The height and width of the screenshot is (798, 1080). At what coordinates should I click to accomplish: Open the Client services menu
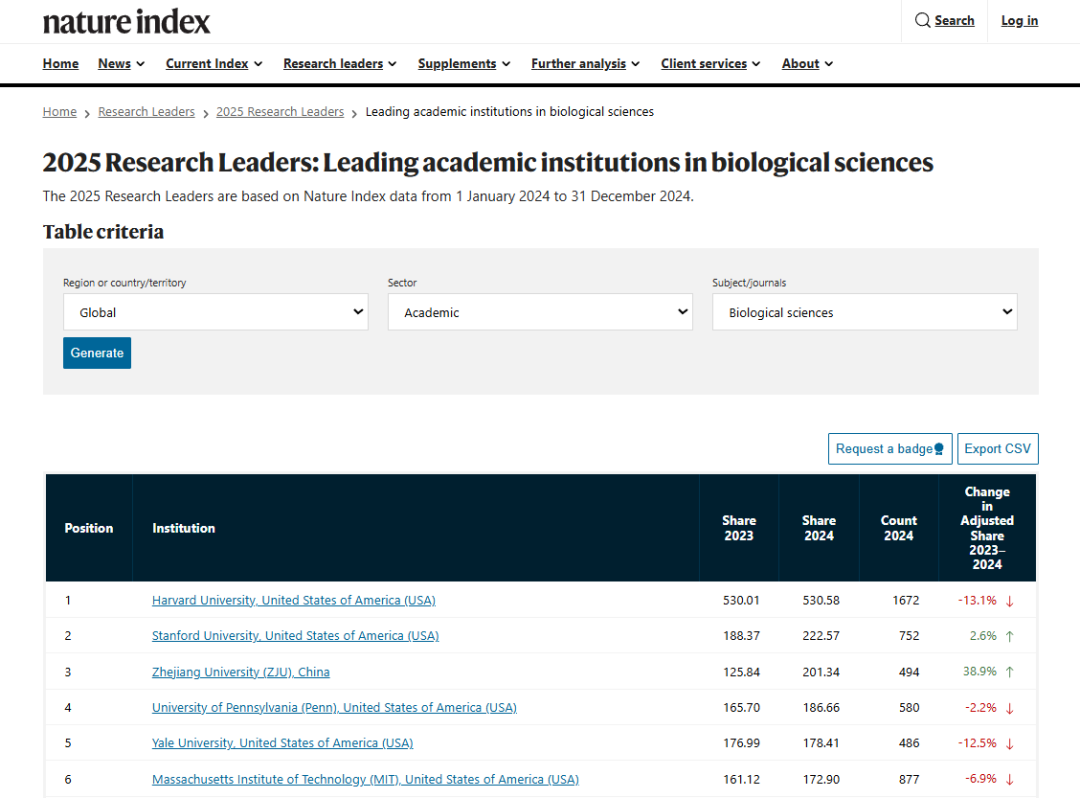711,63
